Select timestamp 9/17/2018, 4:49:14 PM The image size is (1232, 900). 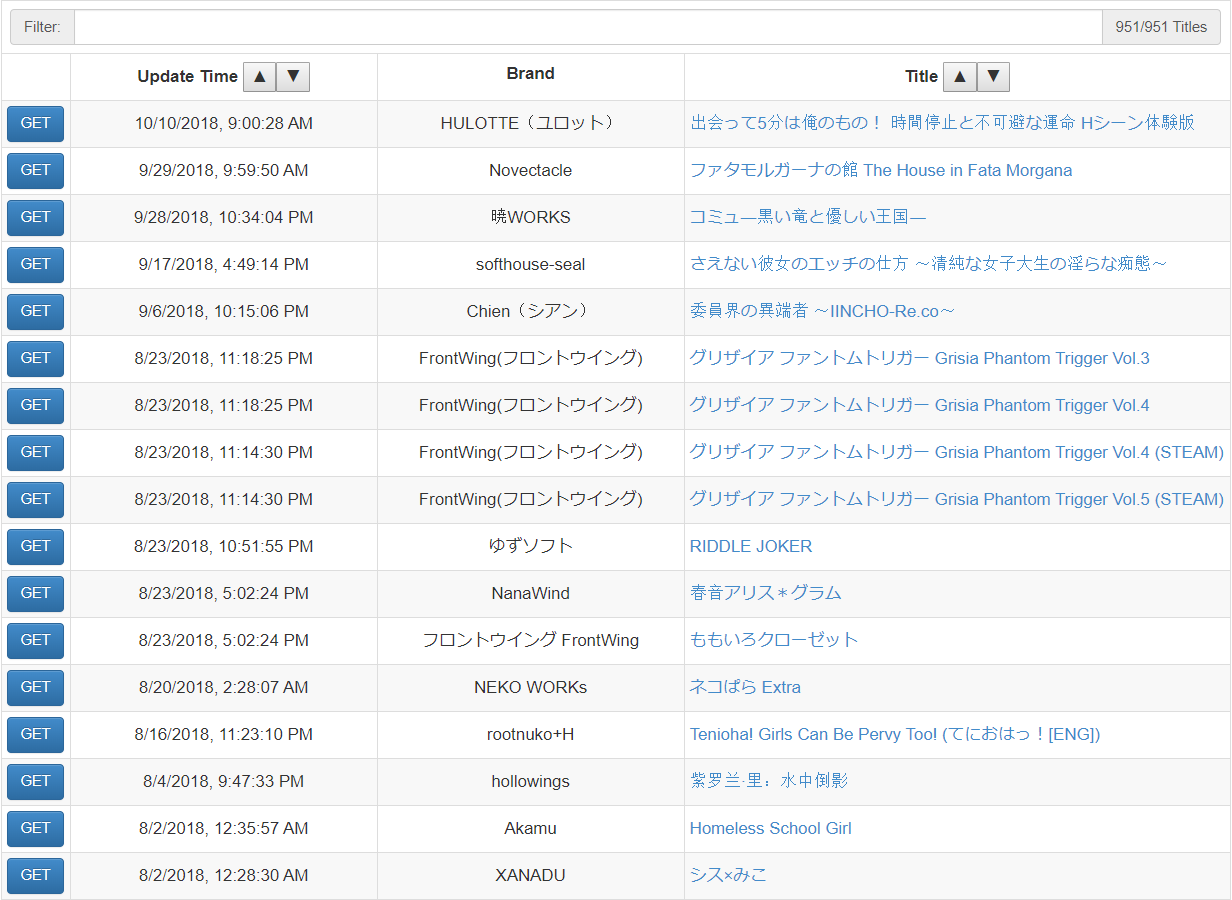tap(224, 265)
